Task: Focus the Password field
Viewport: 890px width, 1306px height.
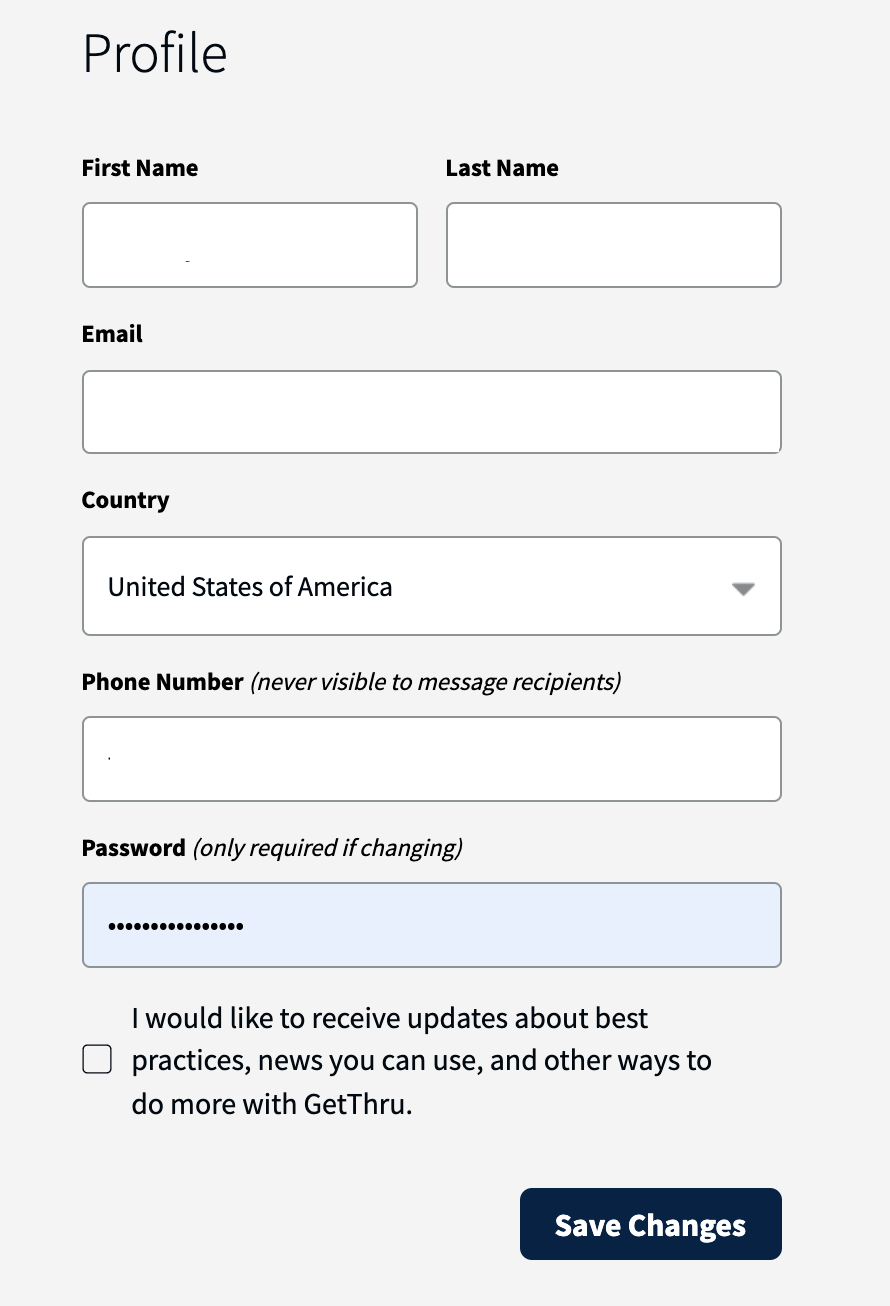Action: tap(431, 925)
